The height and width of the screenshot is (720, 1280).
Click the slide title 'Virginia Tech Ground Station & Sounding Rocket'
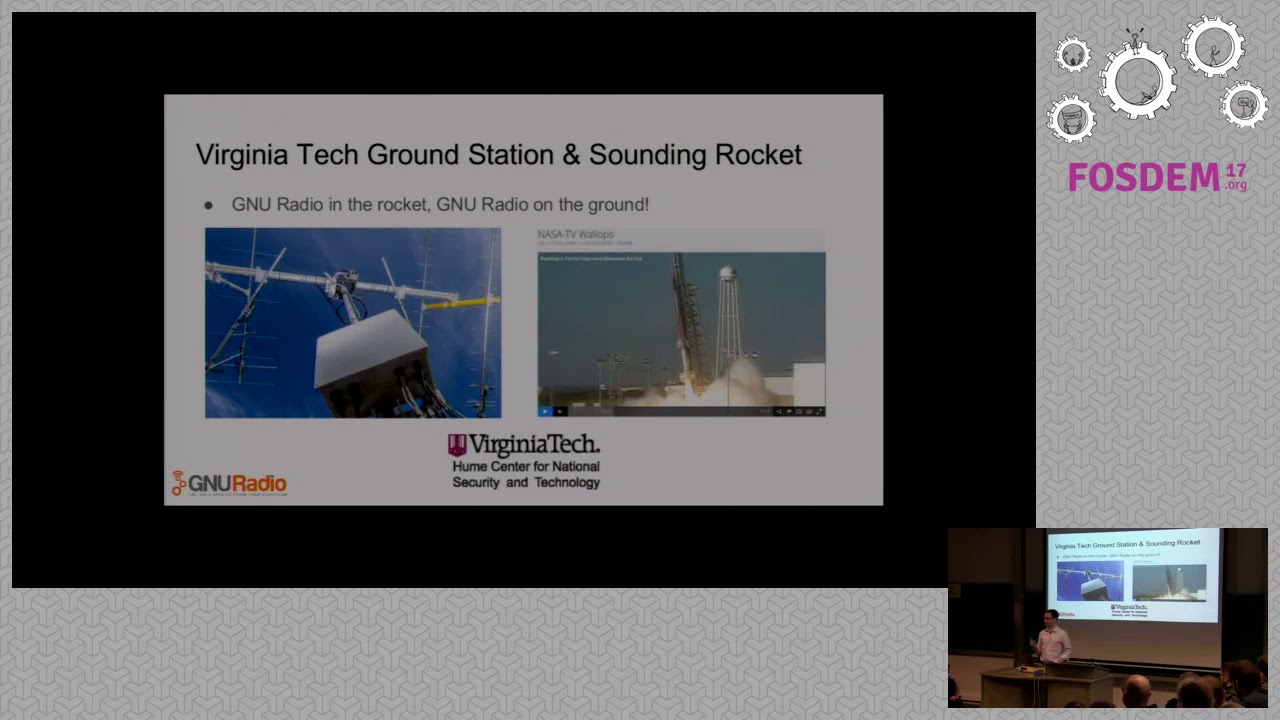point(498,155)
